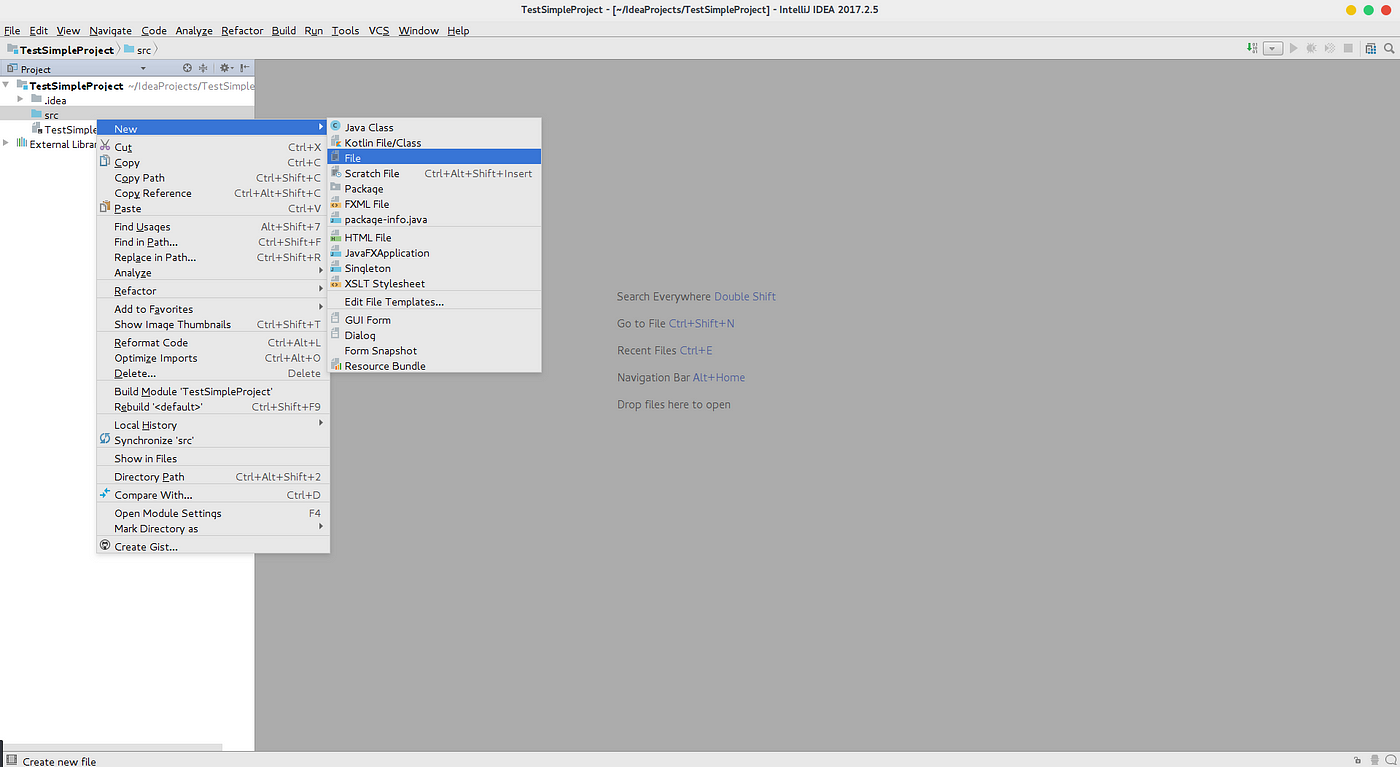This screenshot has width=1400, height=767.
Task: Click the scissors icon next to Cut
Action: coord(104,146)
